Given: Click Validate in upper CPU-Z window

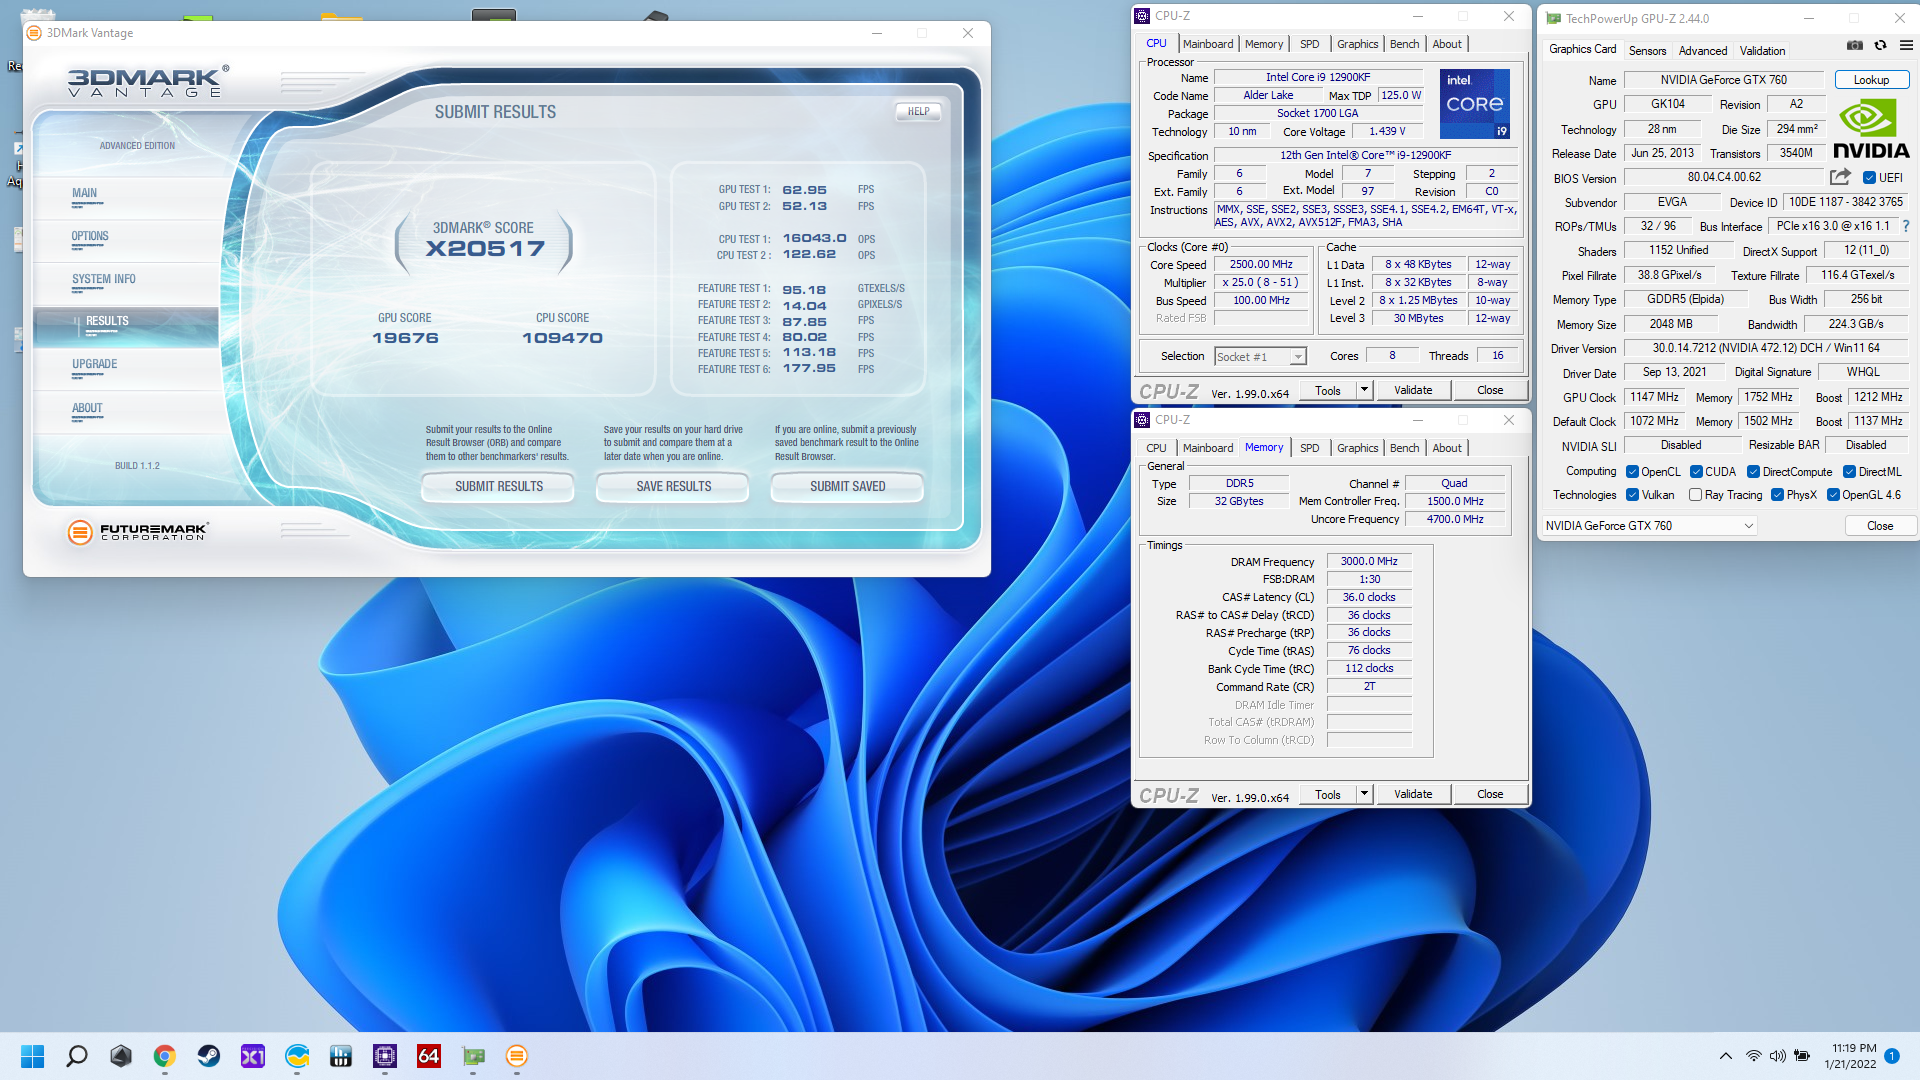Looking at the screenshot, I should point(1412,390).
